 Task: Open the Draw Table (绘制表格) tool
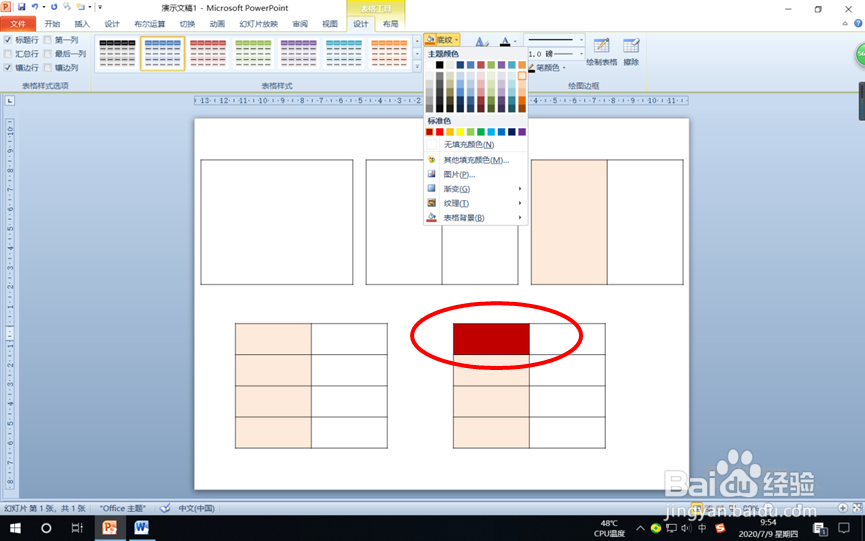pos(601,52)
